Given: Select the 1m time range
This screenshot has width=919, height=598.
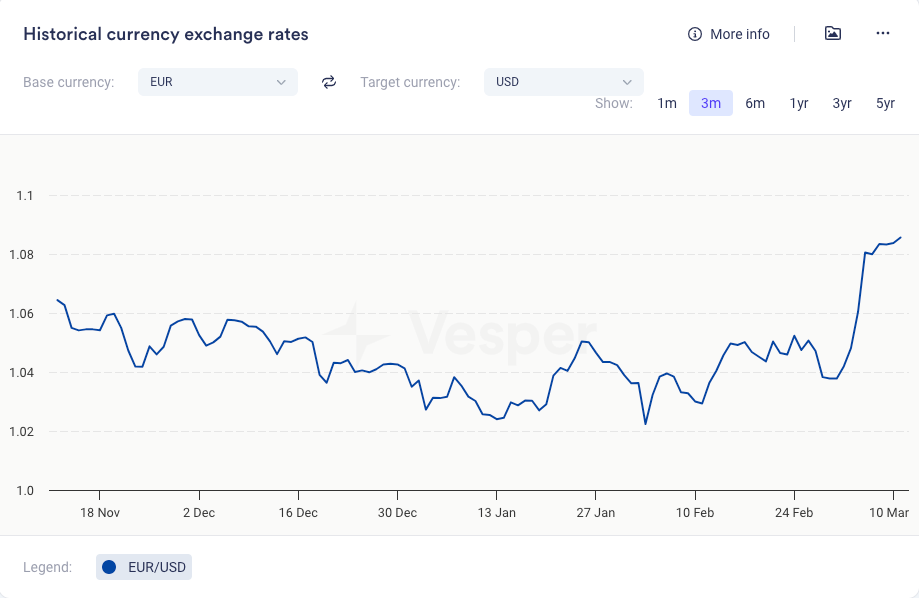Looking at the screenshot, I should click(x=667, y=103).
